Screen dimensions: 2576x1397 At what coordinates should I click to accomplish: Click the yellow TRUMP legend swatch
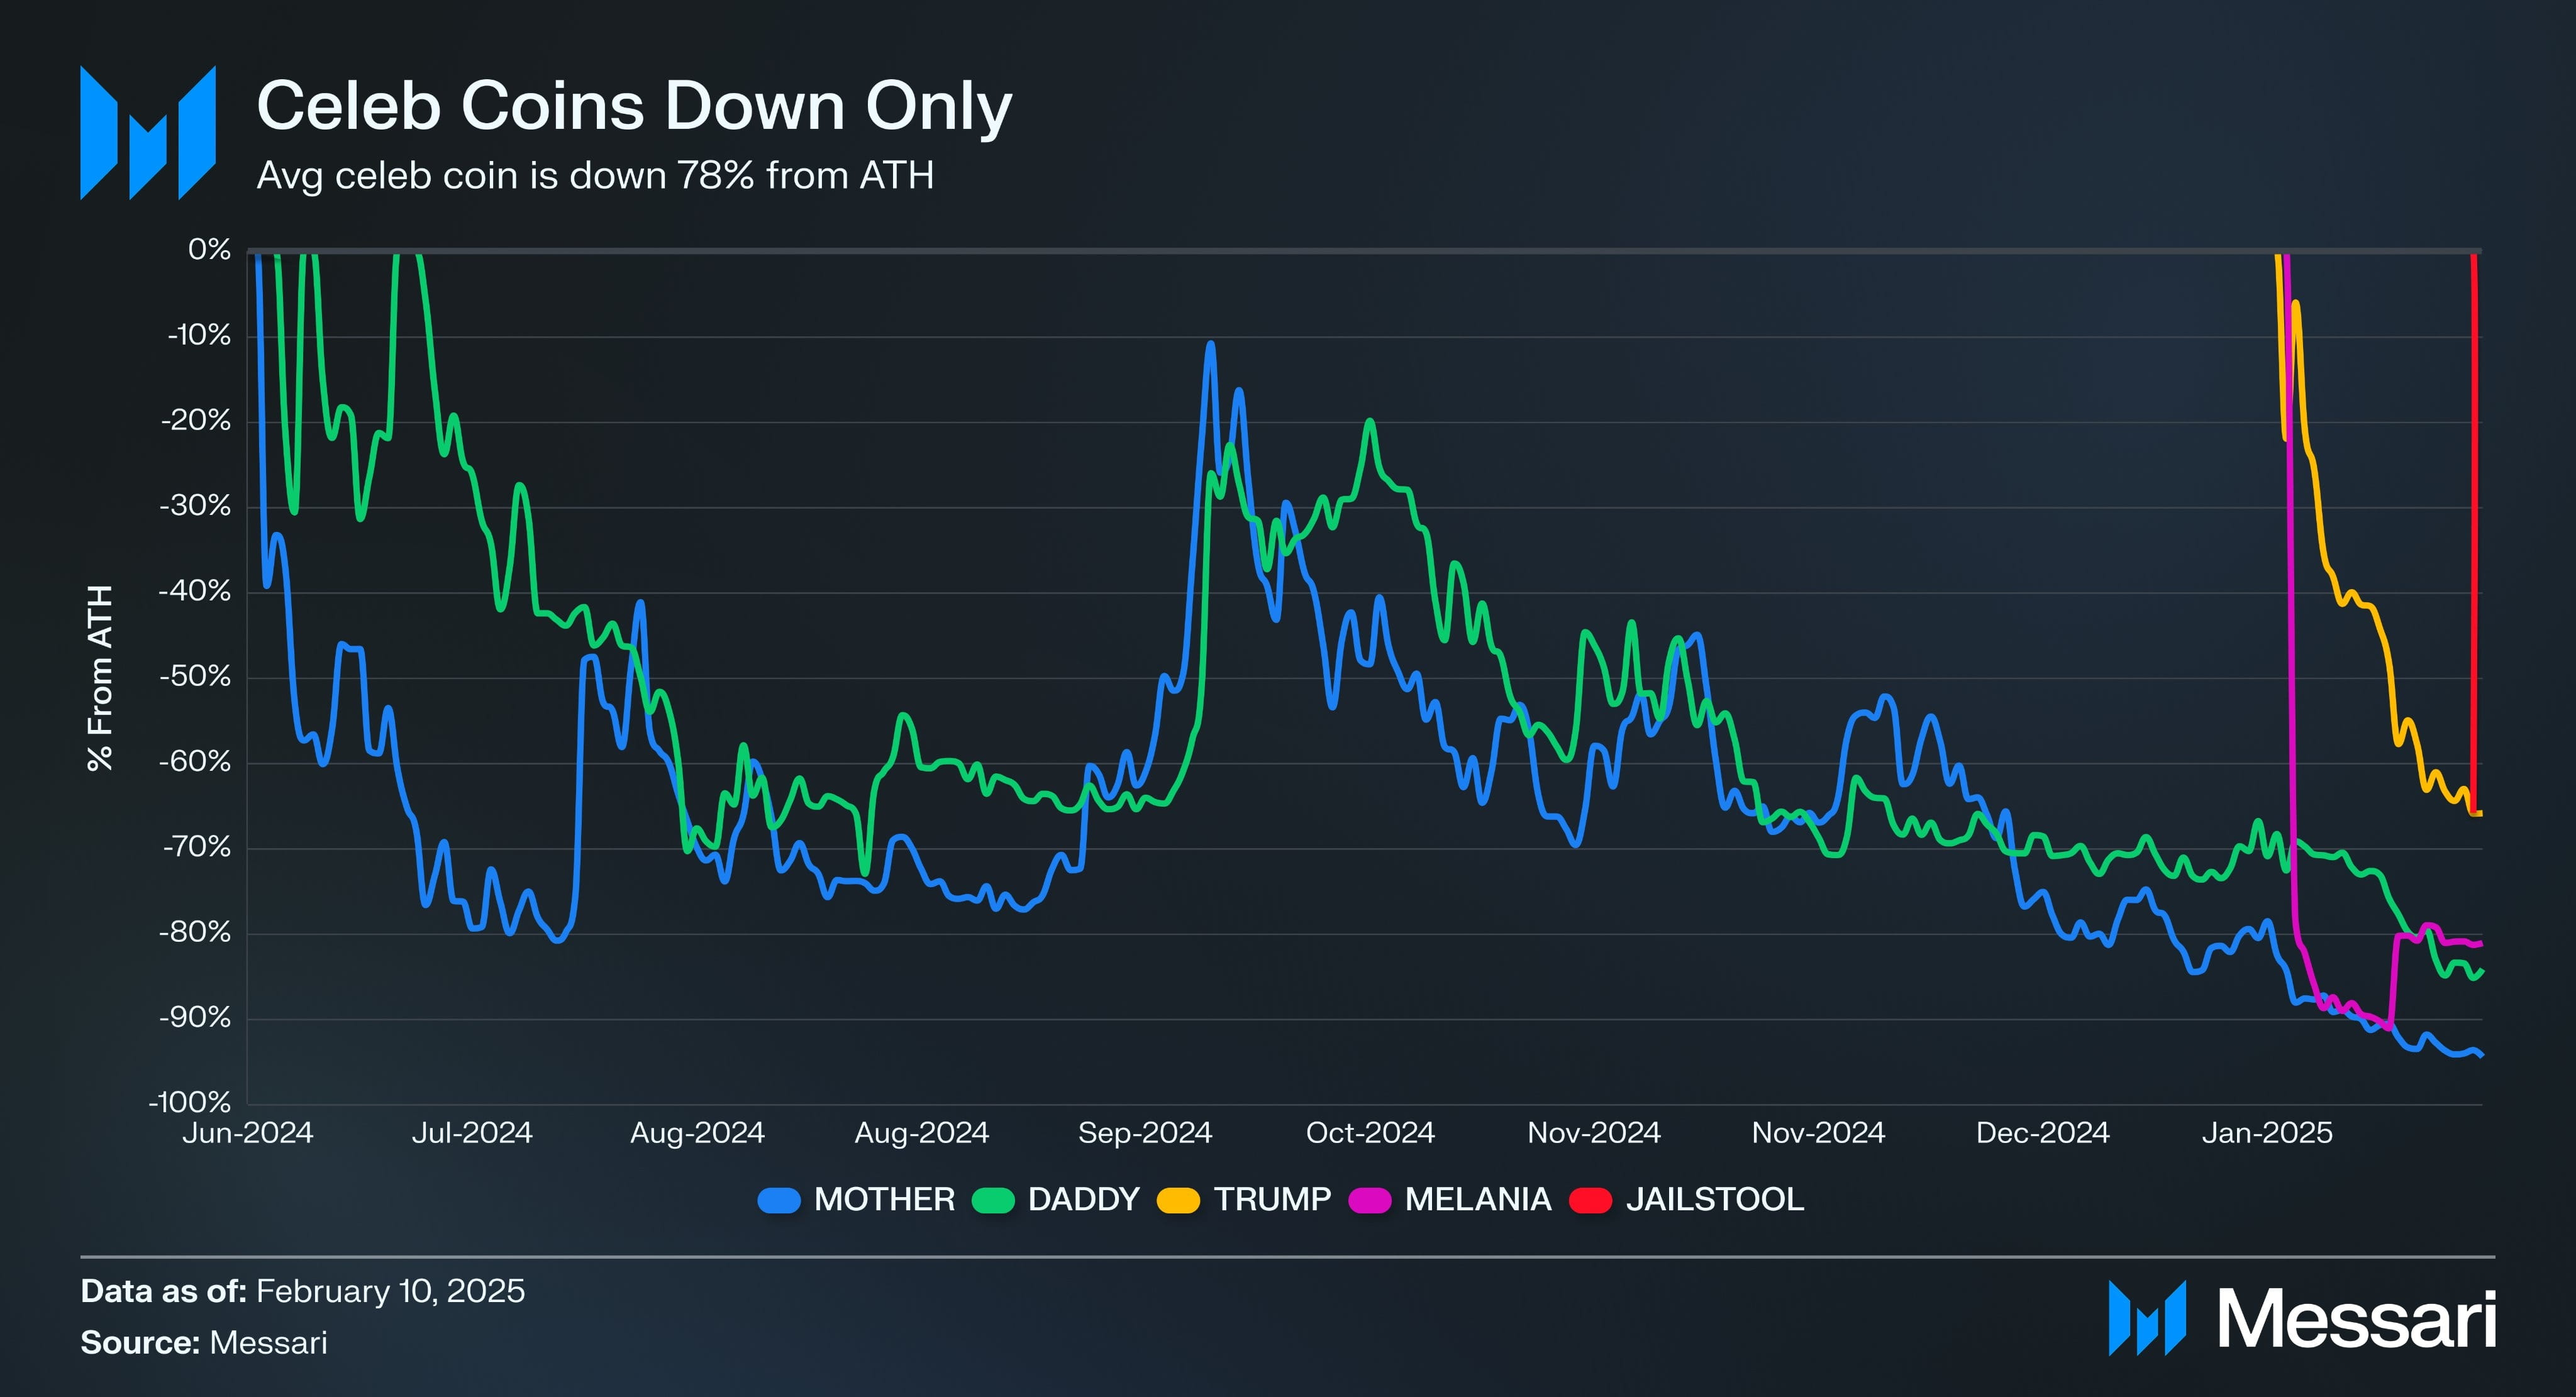[1178, 1200]
